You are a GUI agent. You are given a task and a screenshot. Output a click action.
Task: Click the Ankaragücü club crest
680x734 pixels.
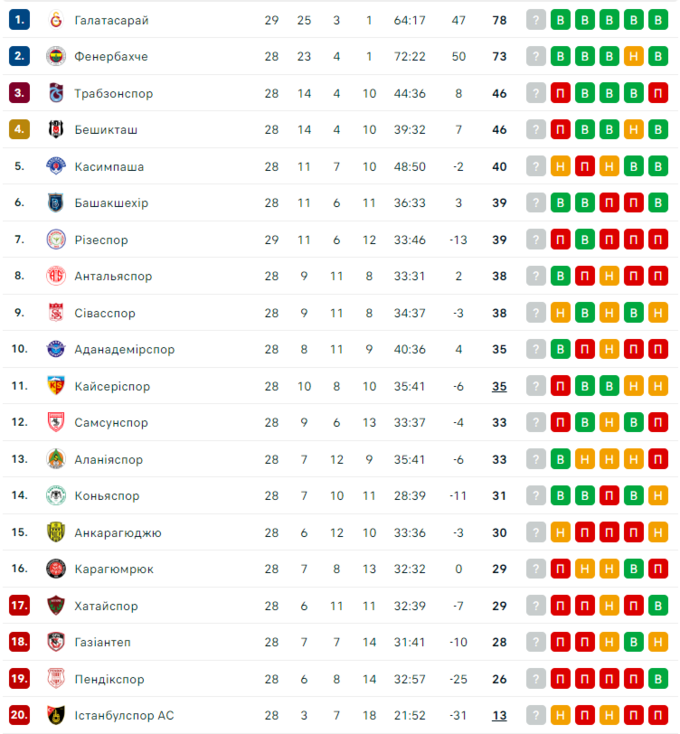pyautogui.click(x=55, y=533)
